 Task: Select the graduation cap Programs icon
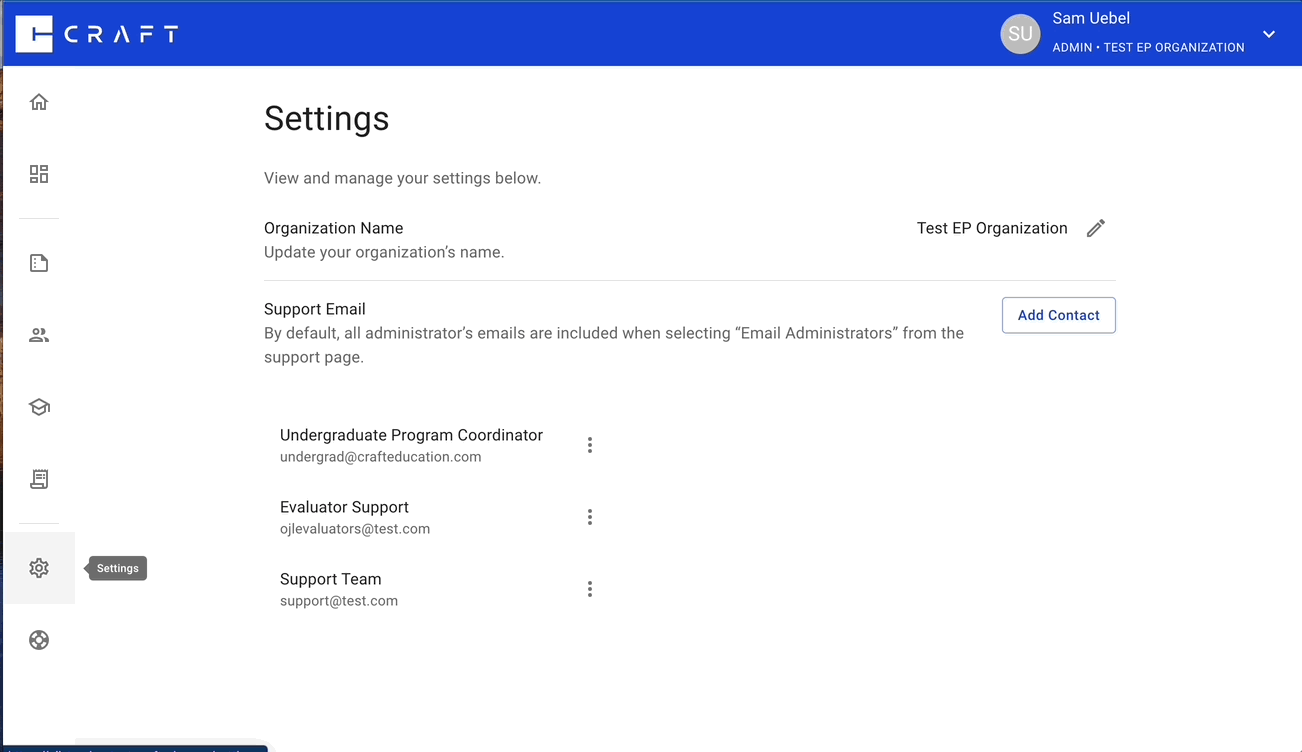[38, 406]
